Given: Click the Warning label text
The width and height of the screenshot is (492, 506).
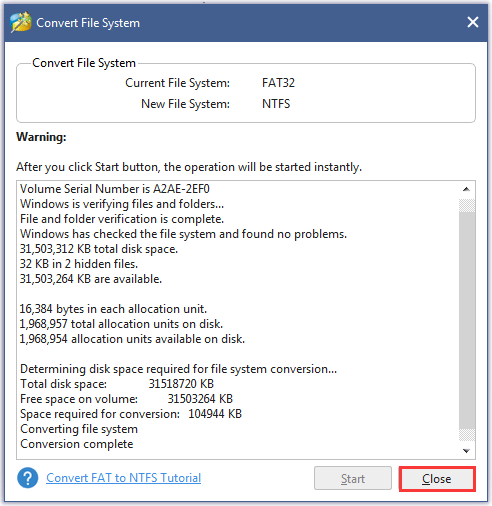Looking at the screenshot, I should [x=41, y=137].
